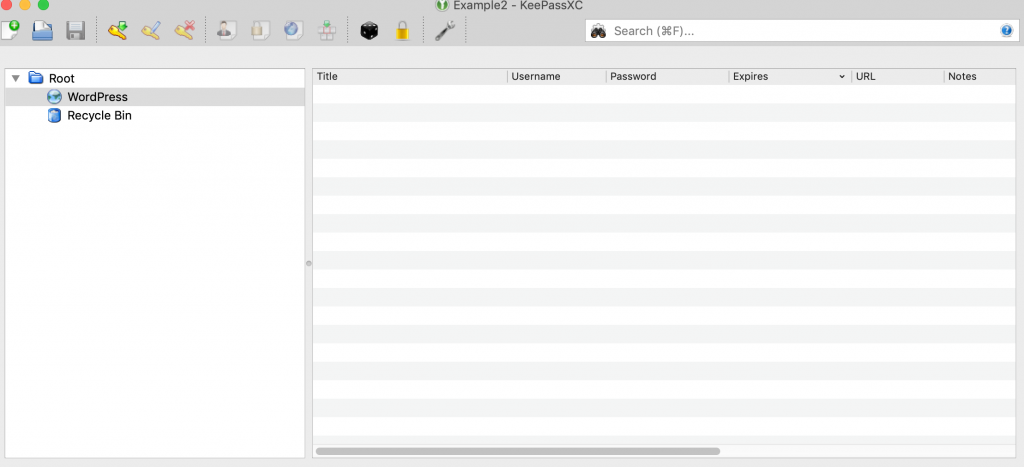Open the dice password generator
This screenshot has width=1024, height=467.
pos(370,31)
